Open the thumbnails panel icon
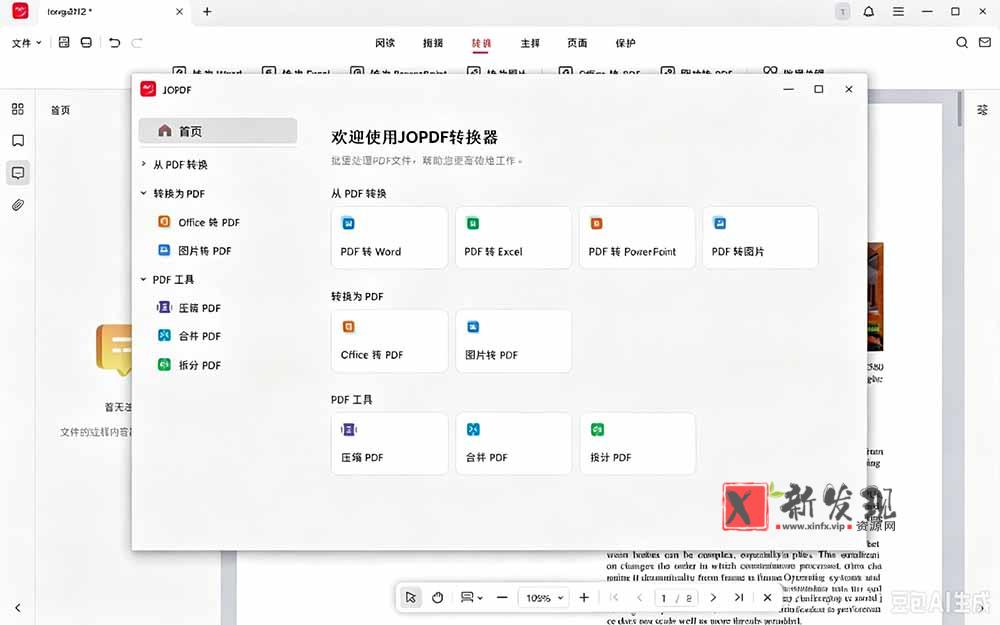 18,109
